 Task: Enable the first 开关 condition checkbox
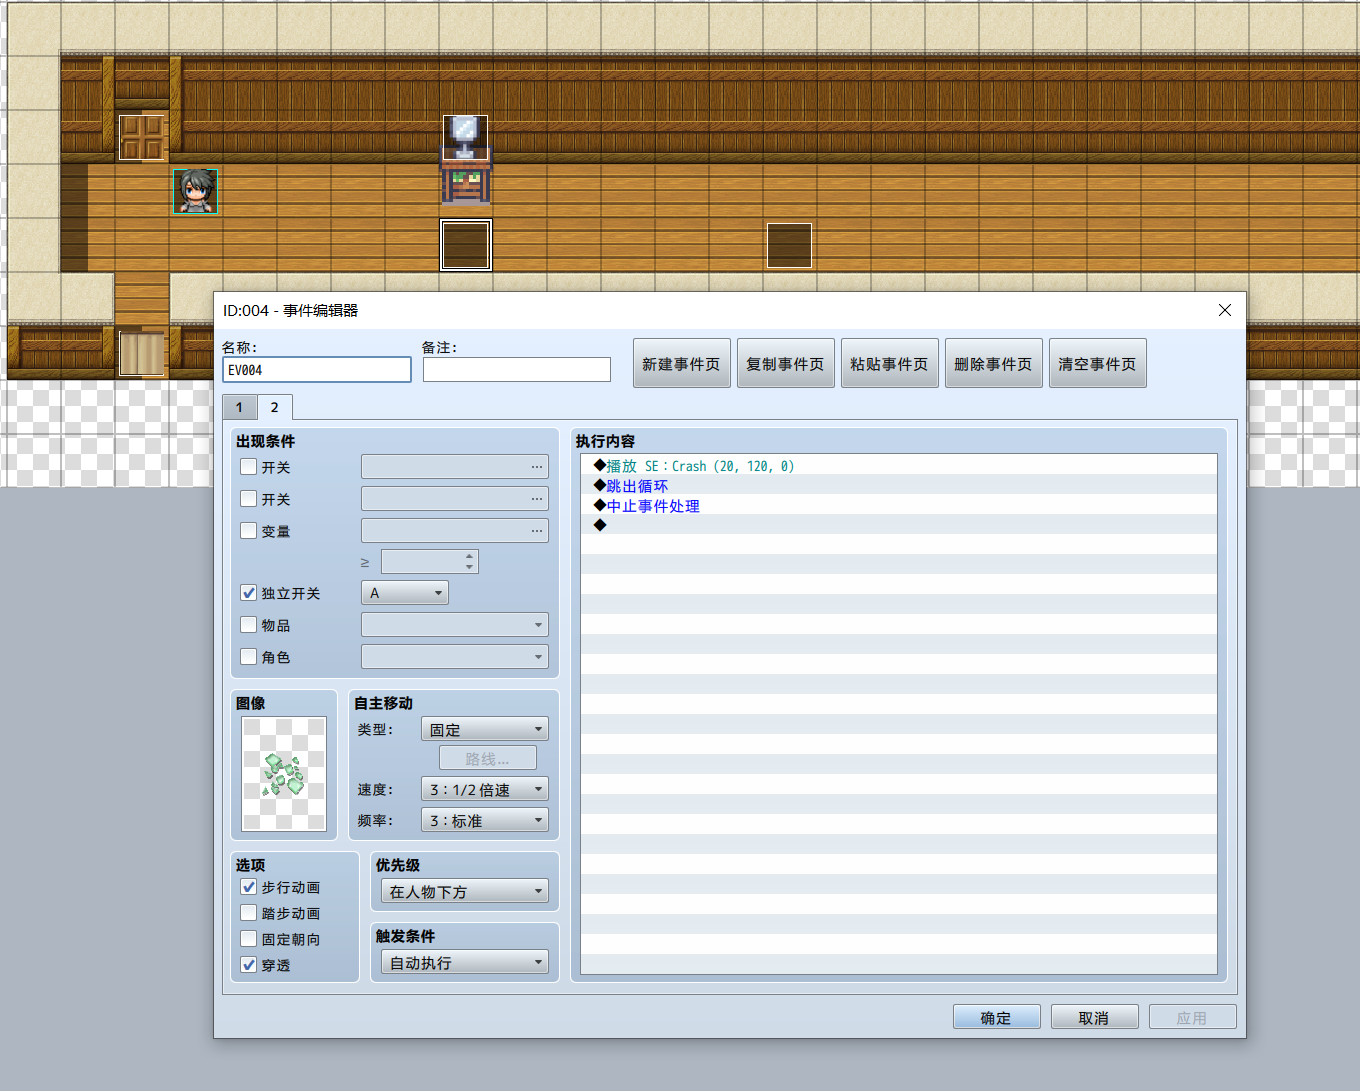pyautogui.click(x=249, y=467)
